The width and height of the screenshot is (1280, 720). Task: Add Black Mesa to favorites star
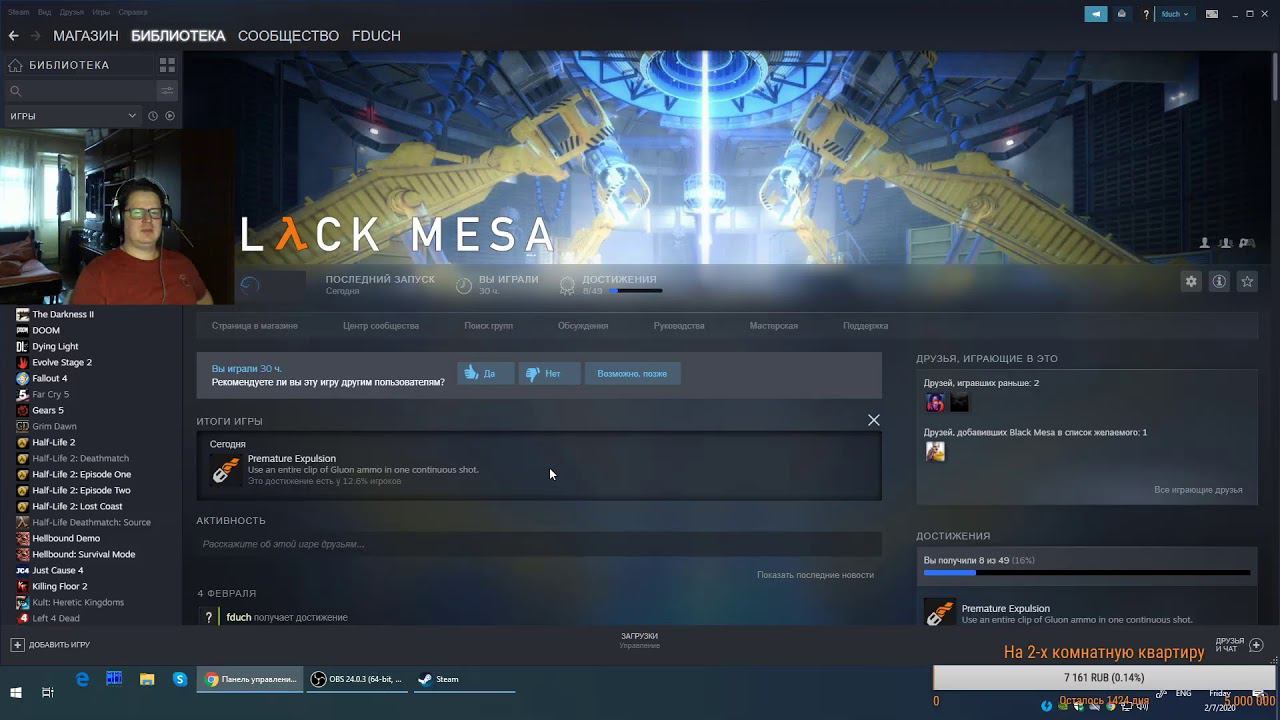coord(1247,282)
